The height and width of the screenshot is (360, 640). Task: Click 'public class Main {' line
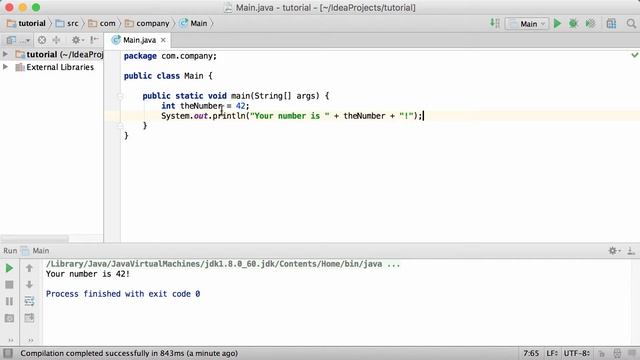(168, 76)
